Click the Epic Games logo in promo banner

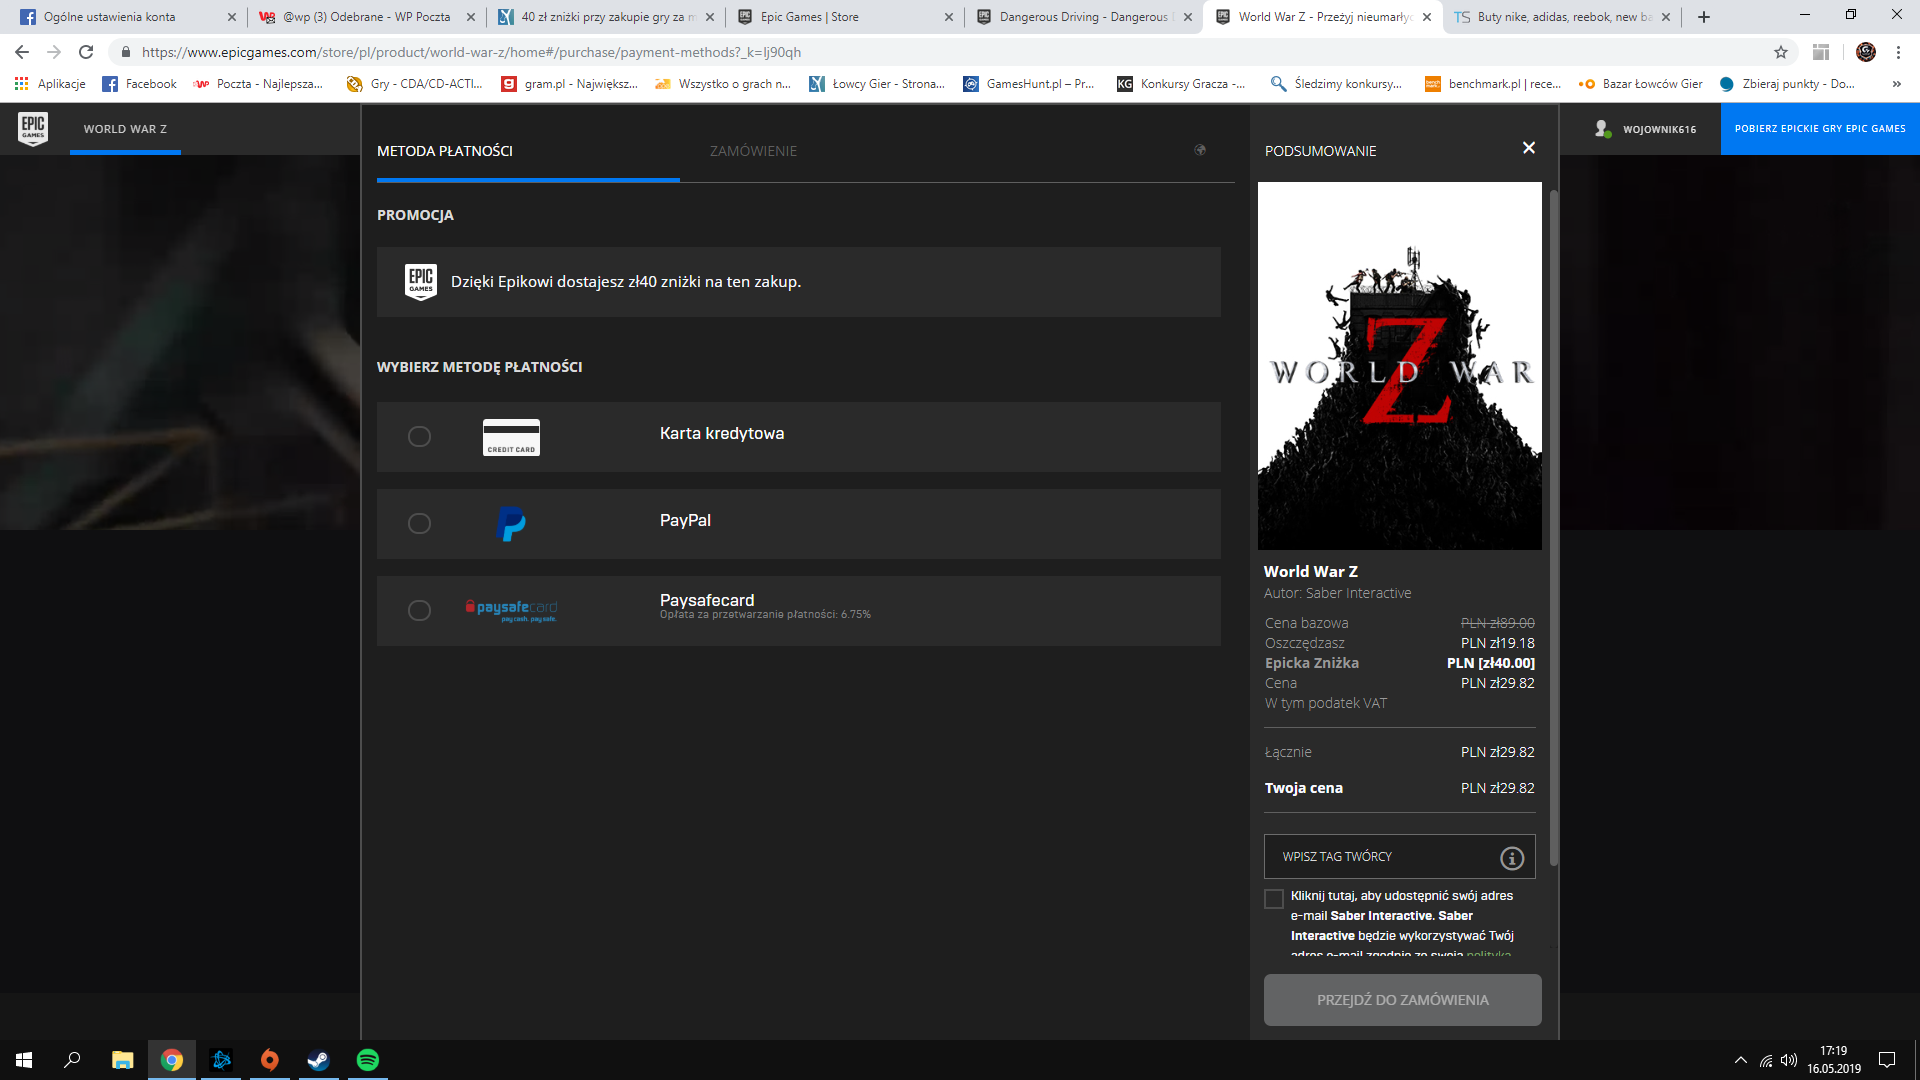(421, 282)
